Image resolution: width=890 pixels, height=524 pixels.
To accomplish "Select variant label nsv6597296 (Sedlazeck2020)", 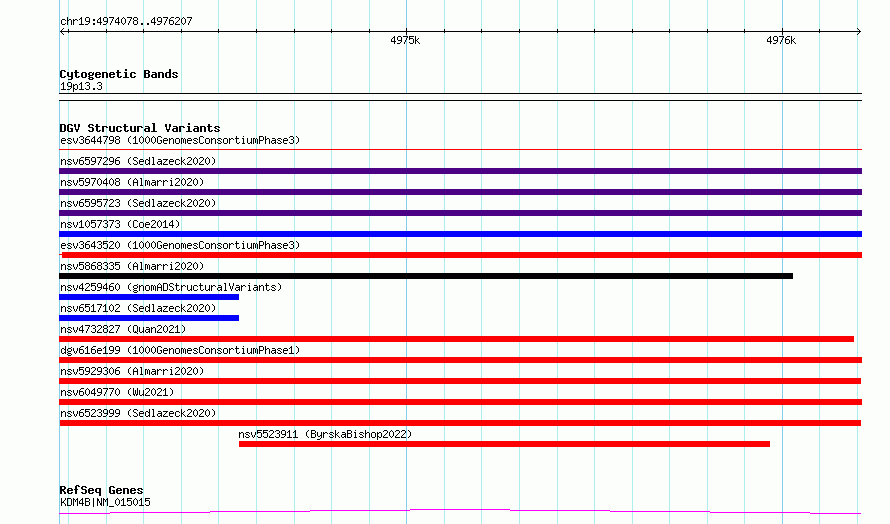I will tap(138, 161).
